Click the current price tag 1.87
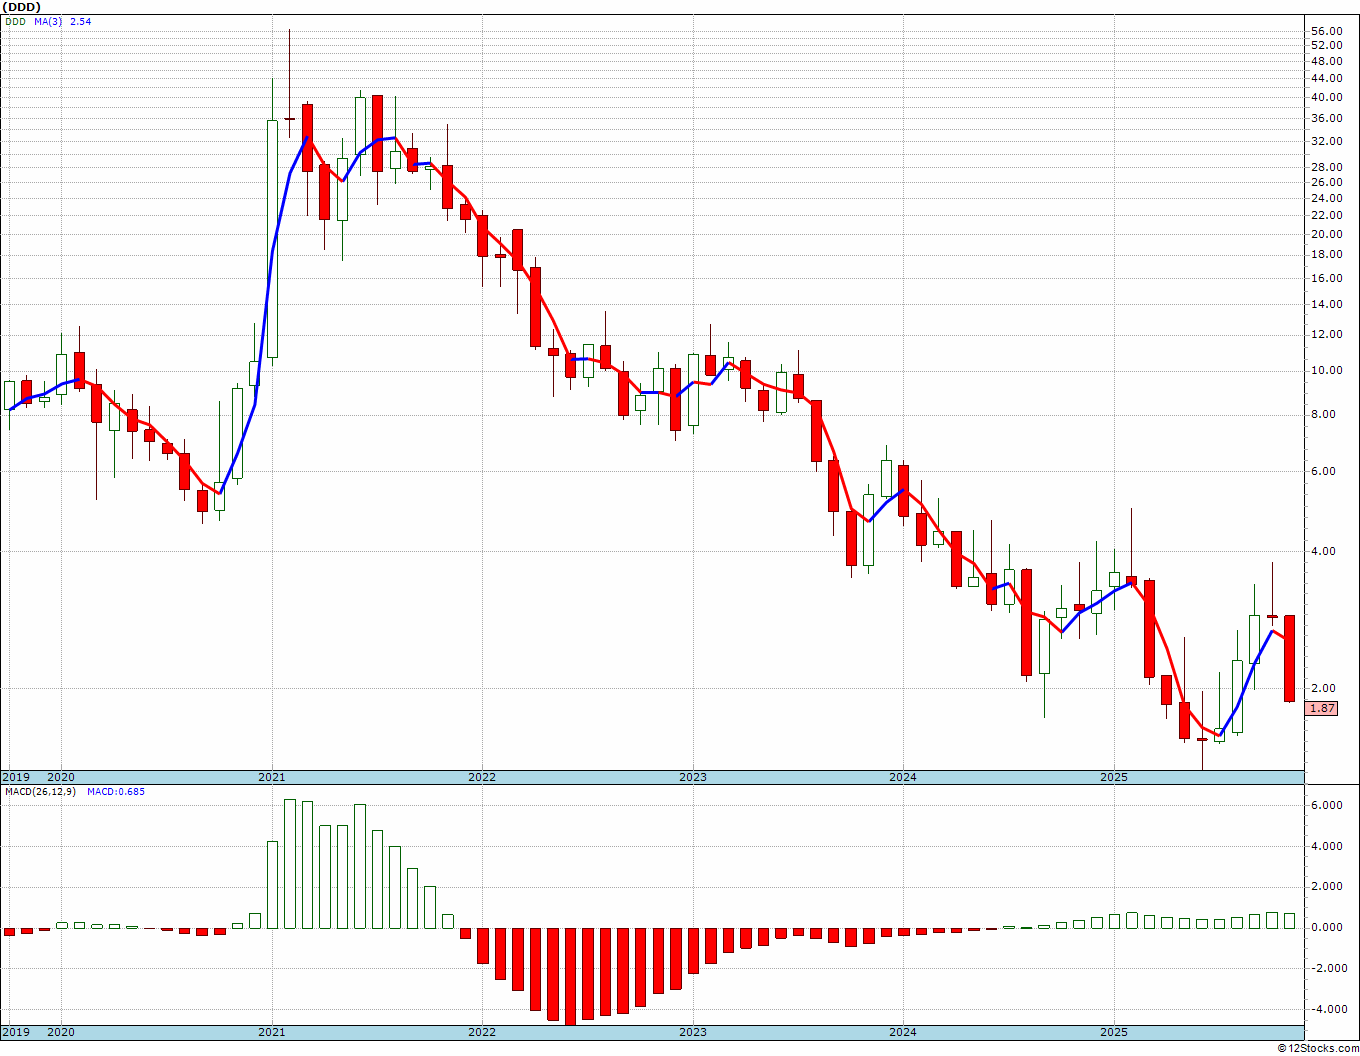The height and width of the screenshot is (1056, 1360). pyautogui.click(x=1322, y=708)
